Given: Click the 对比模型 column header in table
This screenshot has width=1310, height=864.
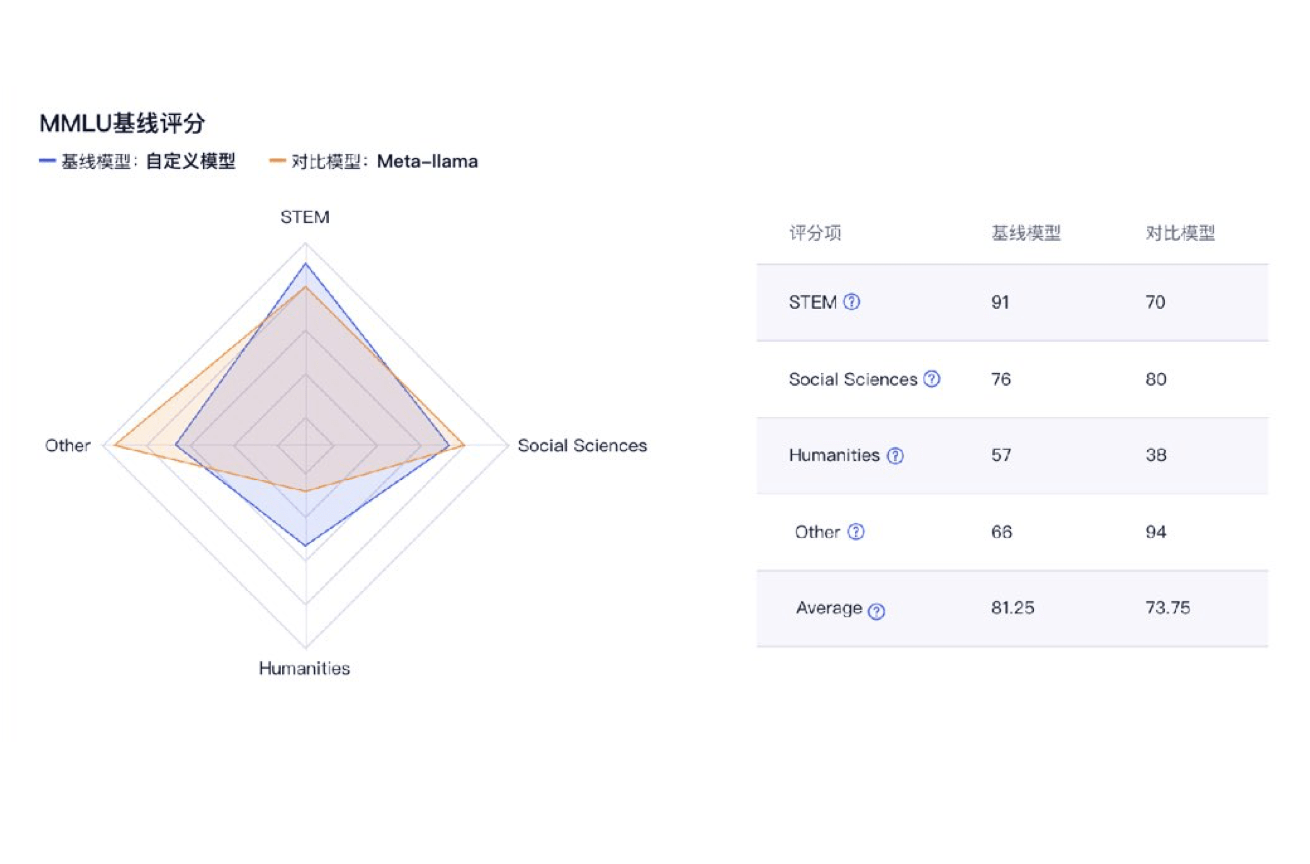Looking at the screenshot, I should 1180,233.
